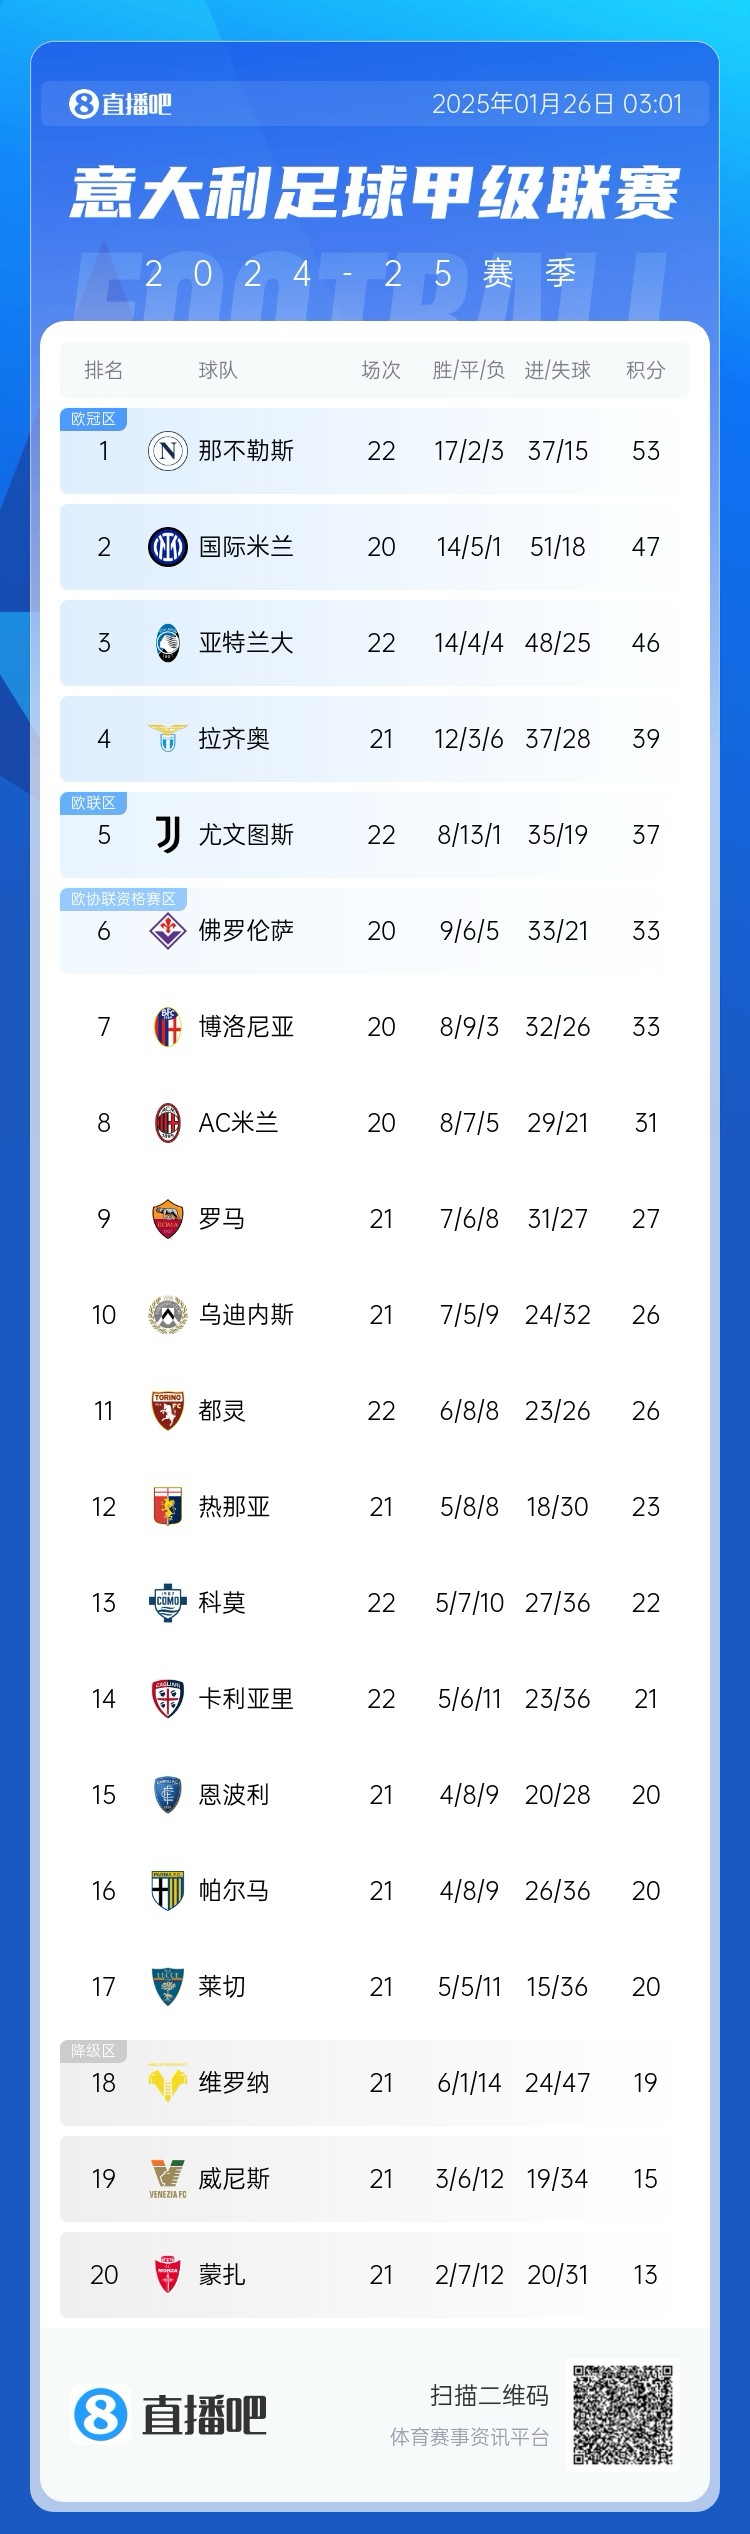
Task: Click the 欧冠区 zone label
Action: [x=94, y=419]
